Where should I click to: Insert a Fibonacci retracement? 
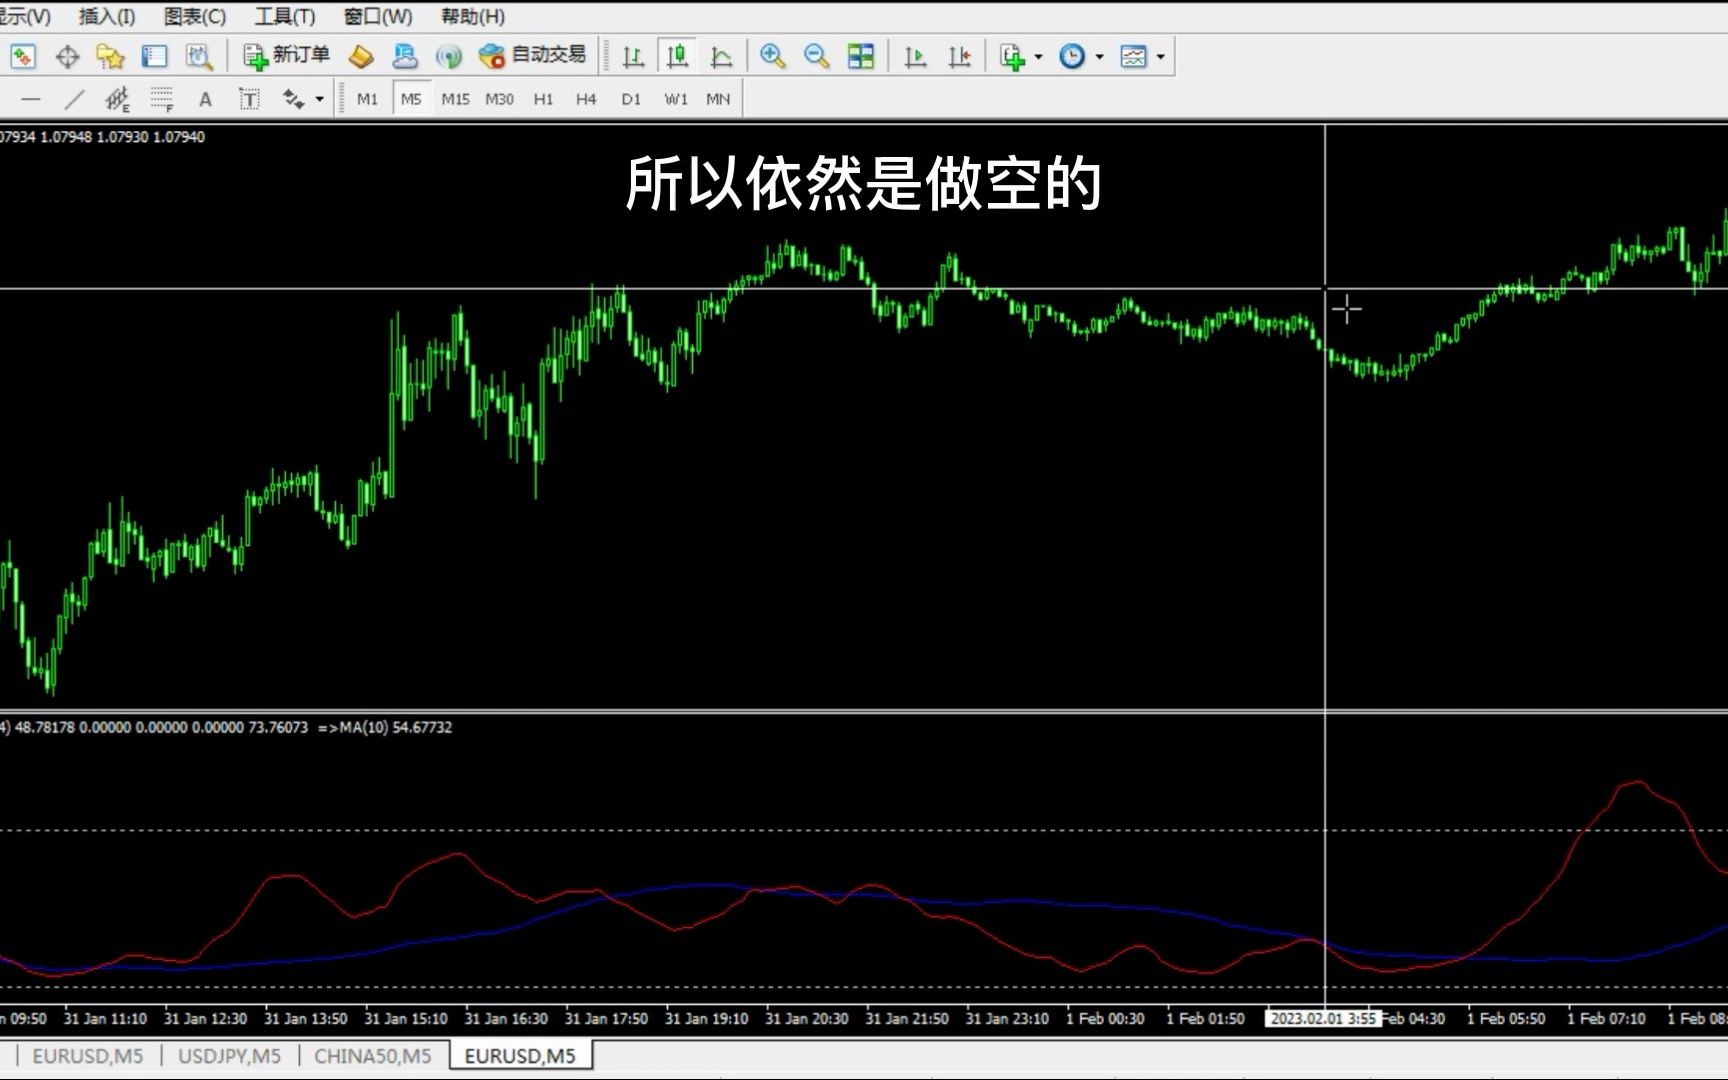coord(160,98)
